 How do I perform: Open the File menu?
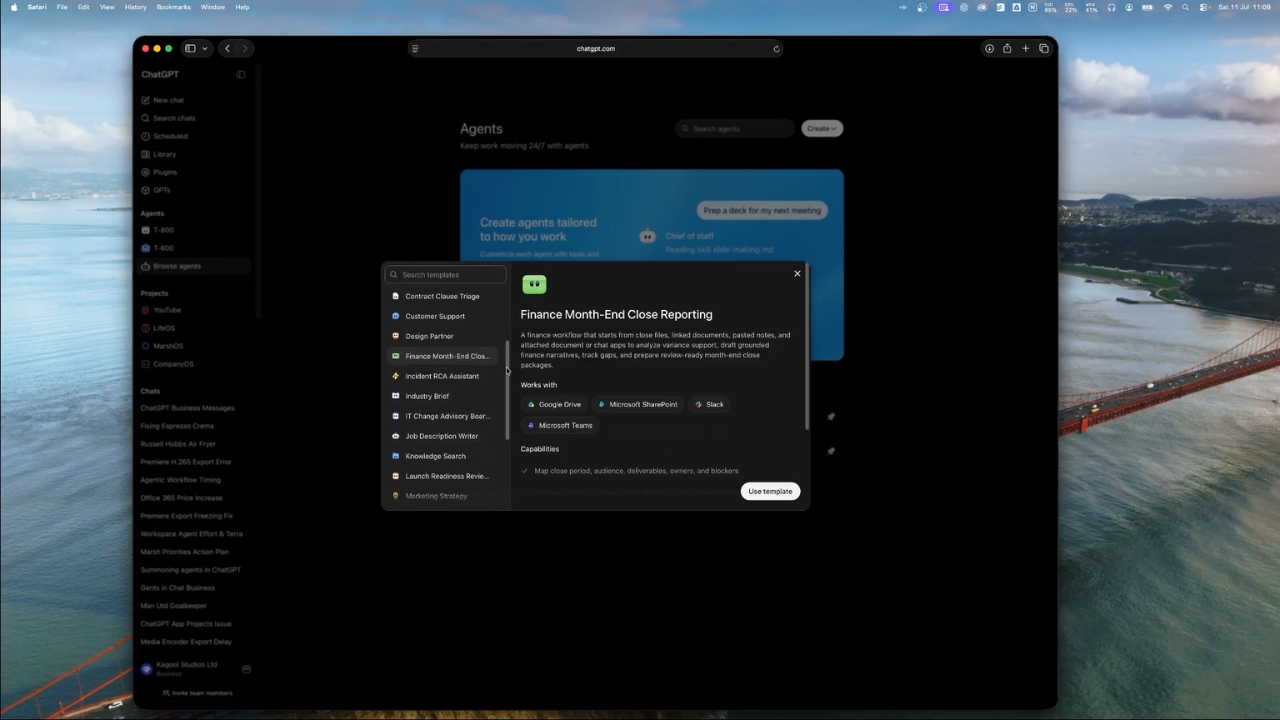62,7
